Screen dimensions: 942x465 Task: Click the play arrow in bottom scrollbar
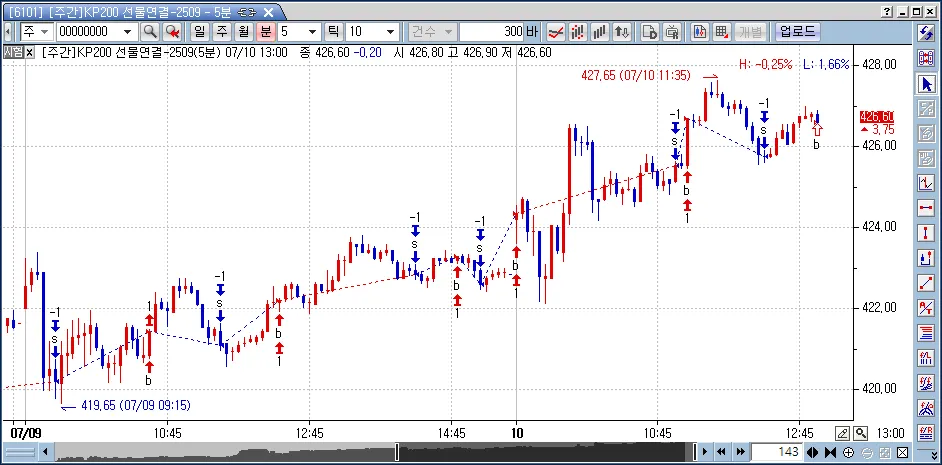tap(705, 452)
